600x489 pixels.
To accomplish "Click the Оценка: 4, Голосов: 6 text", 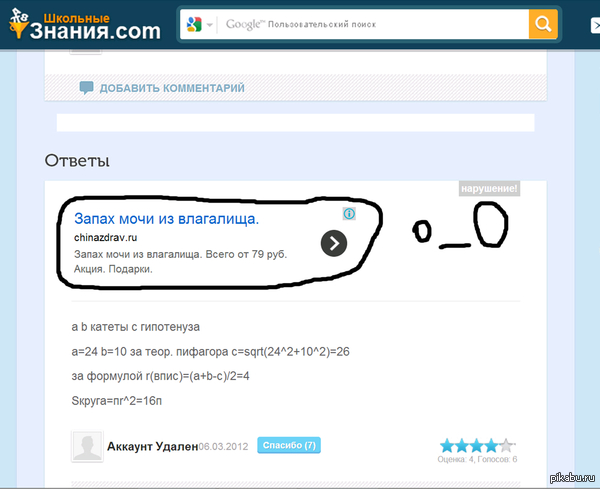I will [477, 459].
